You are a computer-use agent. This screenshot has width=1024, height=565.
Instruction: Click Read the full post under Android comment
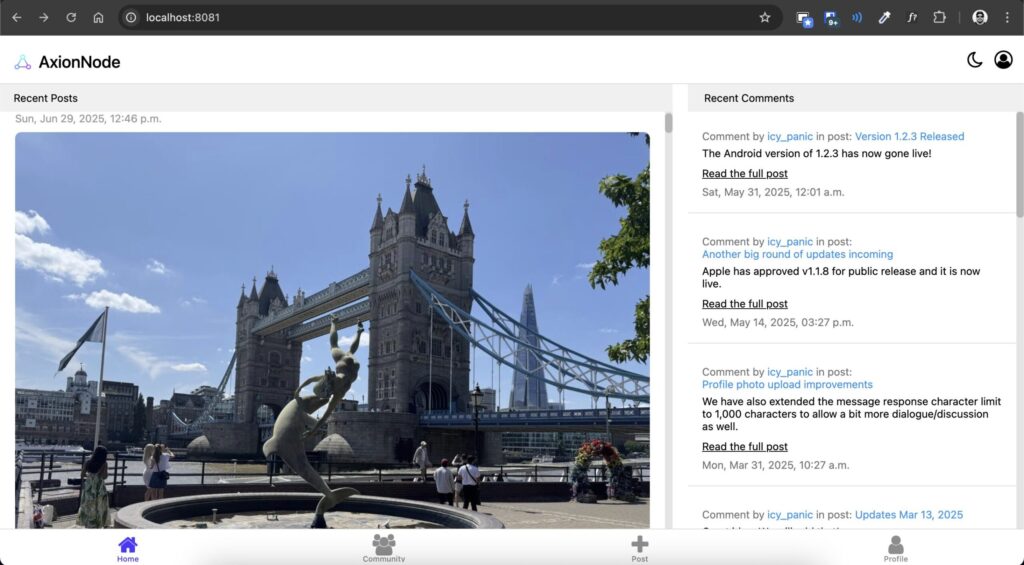(744, 173)
